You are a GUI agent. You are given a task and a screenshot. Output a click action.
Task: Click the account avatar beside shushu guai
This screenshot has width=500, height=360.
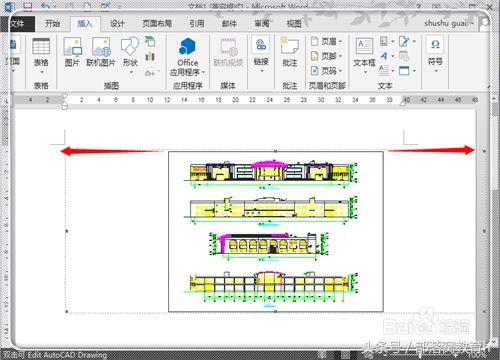click(484, 23)
